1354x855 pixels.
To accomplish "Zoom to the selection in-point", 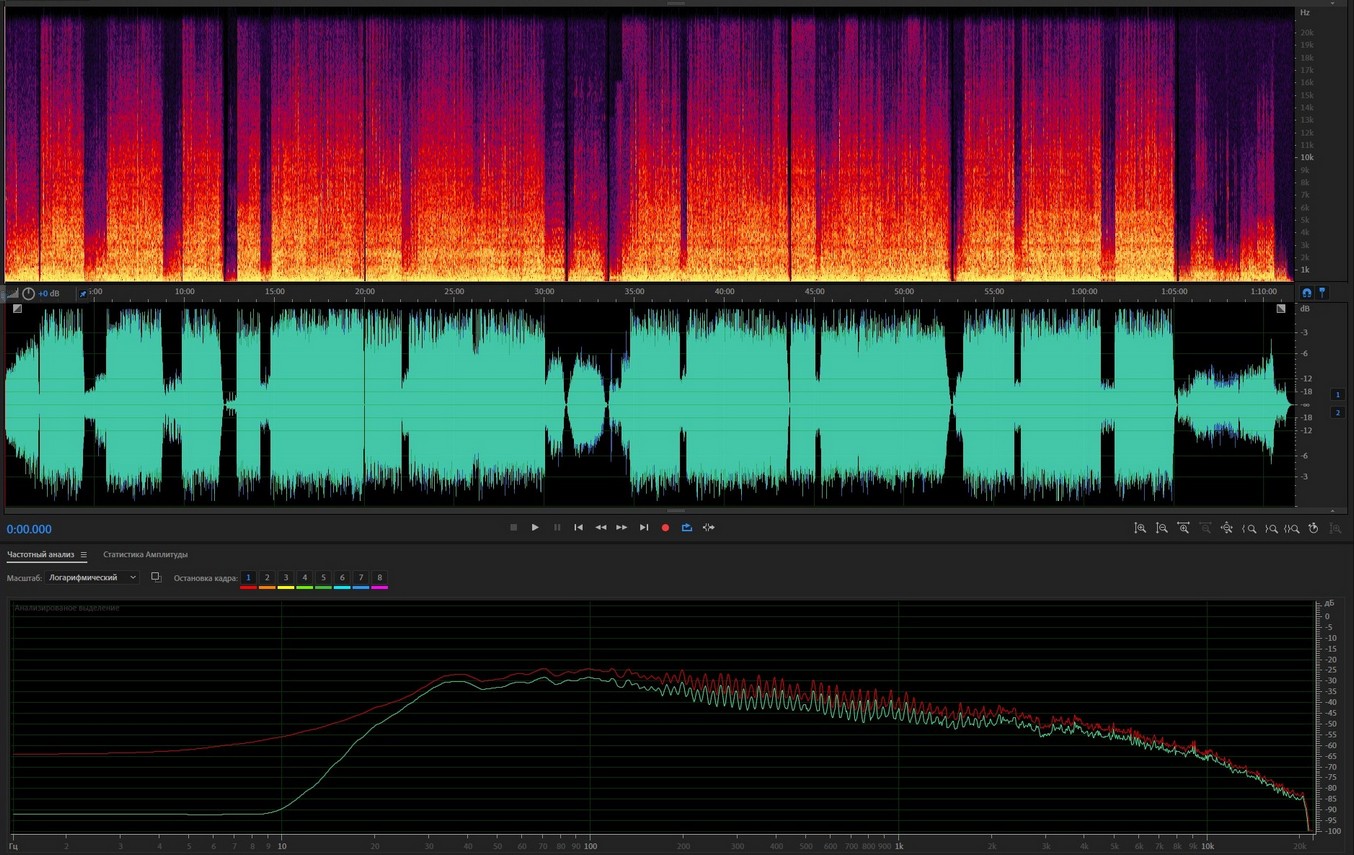I will point(1249,528).
